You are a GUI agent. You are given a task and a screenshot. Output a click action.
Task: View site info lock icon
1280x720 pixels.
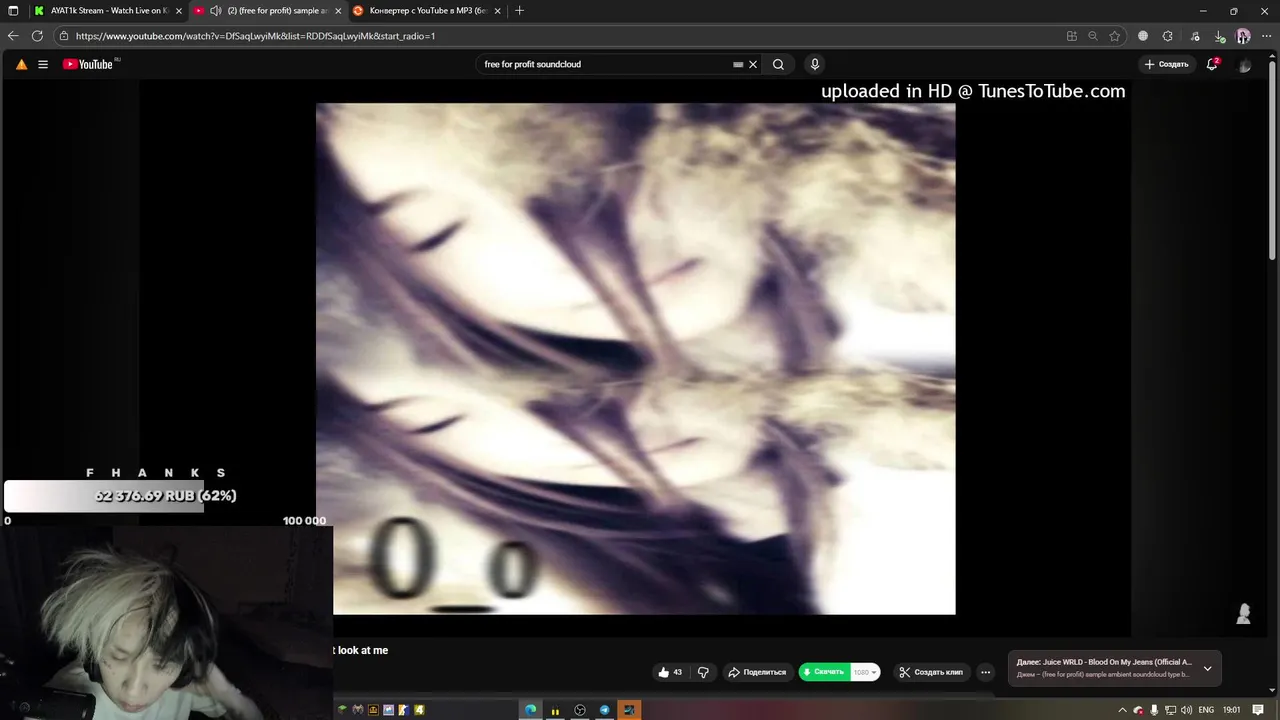tap(64, 36)
